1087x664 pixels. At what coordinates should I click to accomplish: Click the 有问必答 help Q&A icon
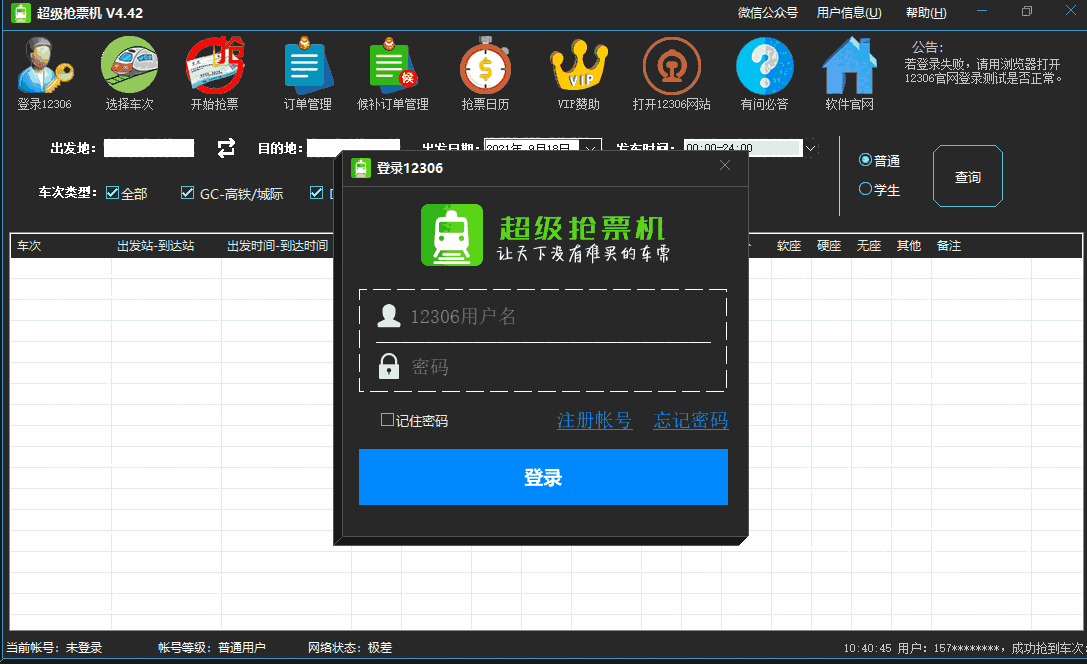pos(764,72)
